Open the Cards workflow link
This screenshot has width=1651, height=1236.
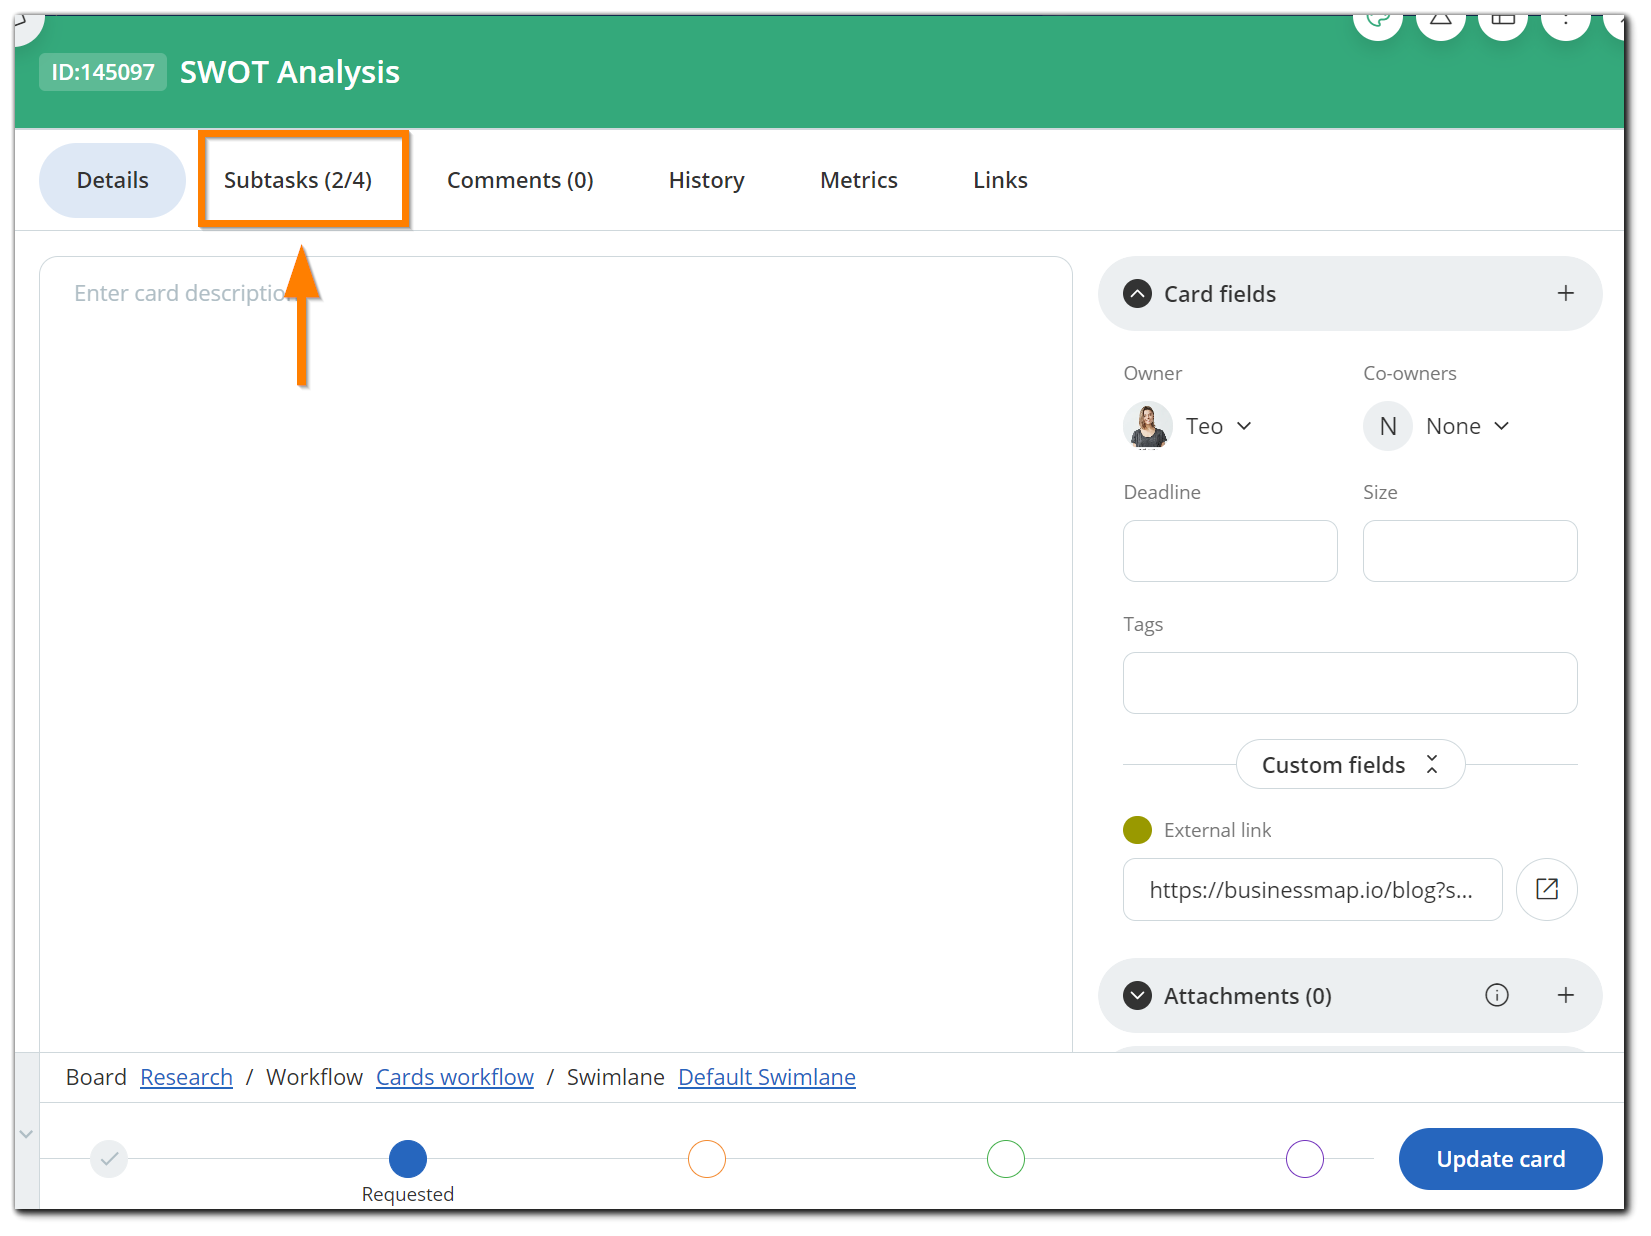coord(455,1077)
